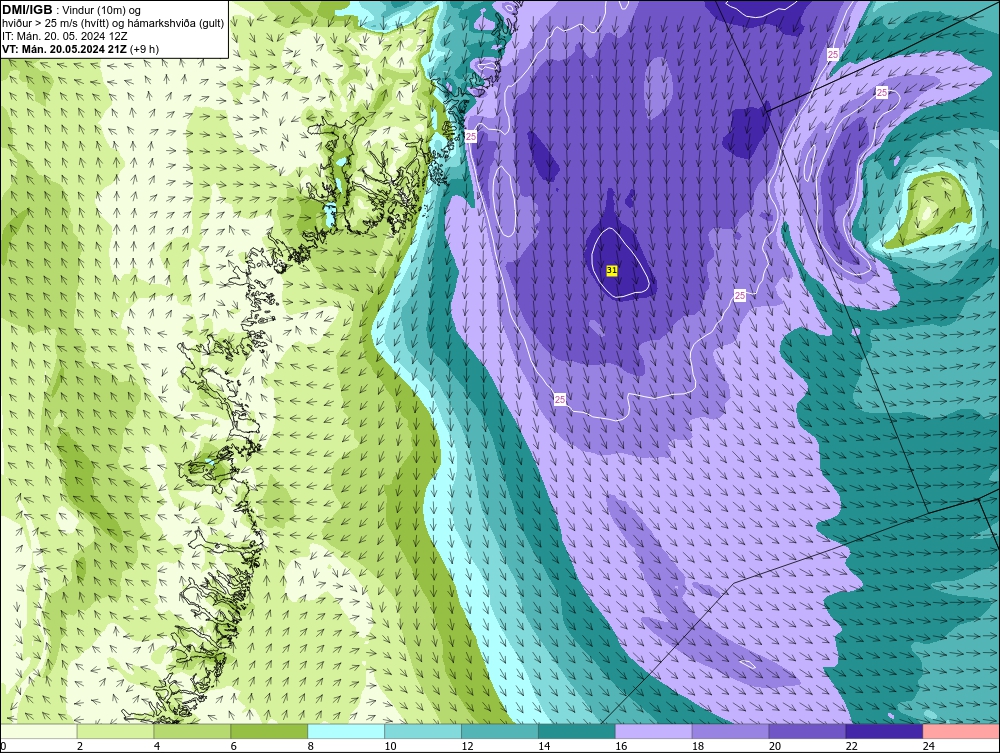The width and height of the screenshot is (1000, 753).
Task: Click the 25 contour label directly below the 31 marker
Action: tap(560, 399)
